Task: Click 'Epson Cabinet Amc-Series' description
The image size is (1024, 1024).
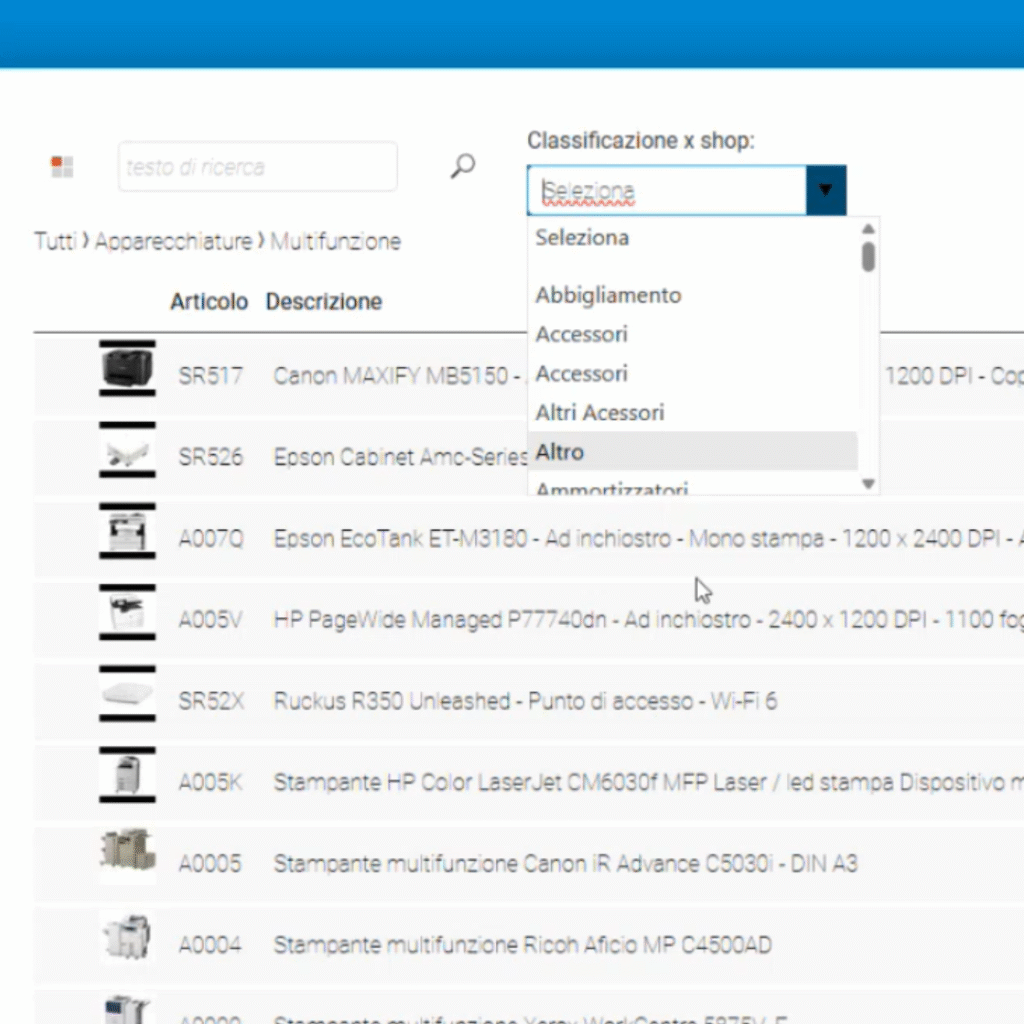Action: pos(400,457)
